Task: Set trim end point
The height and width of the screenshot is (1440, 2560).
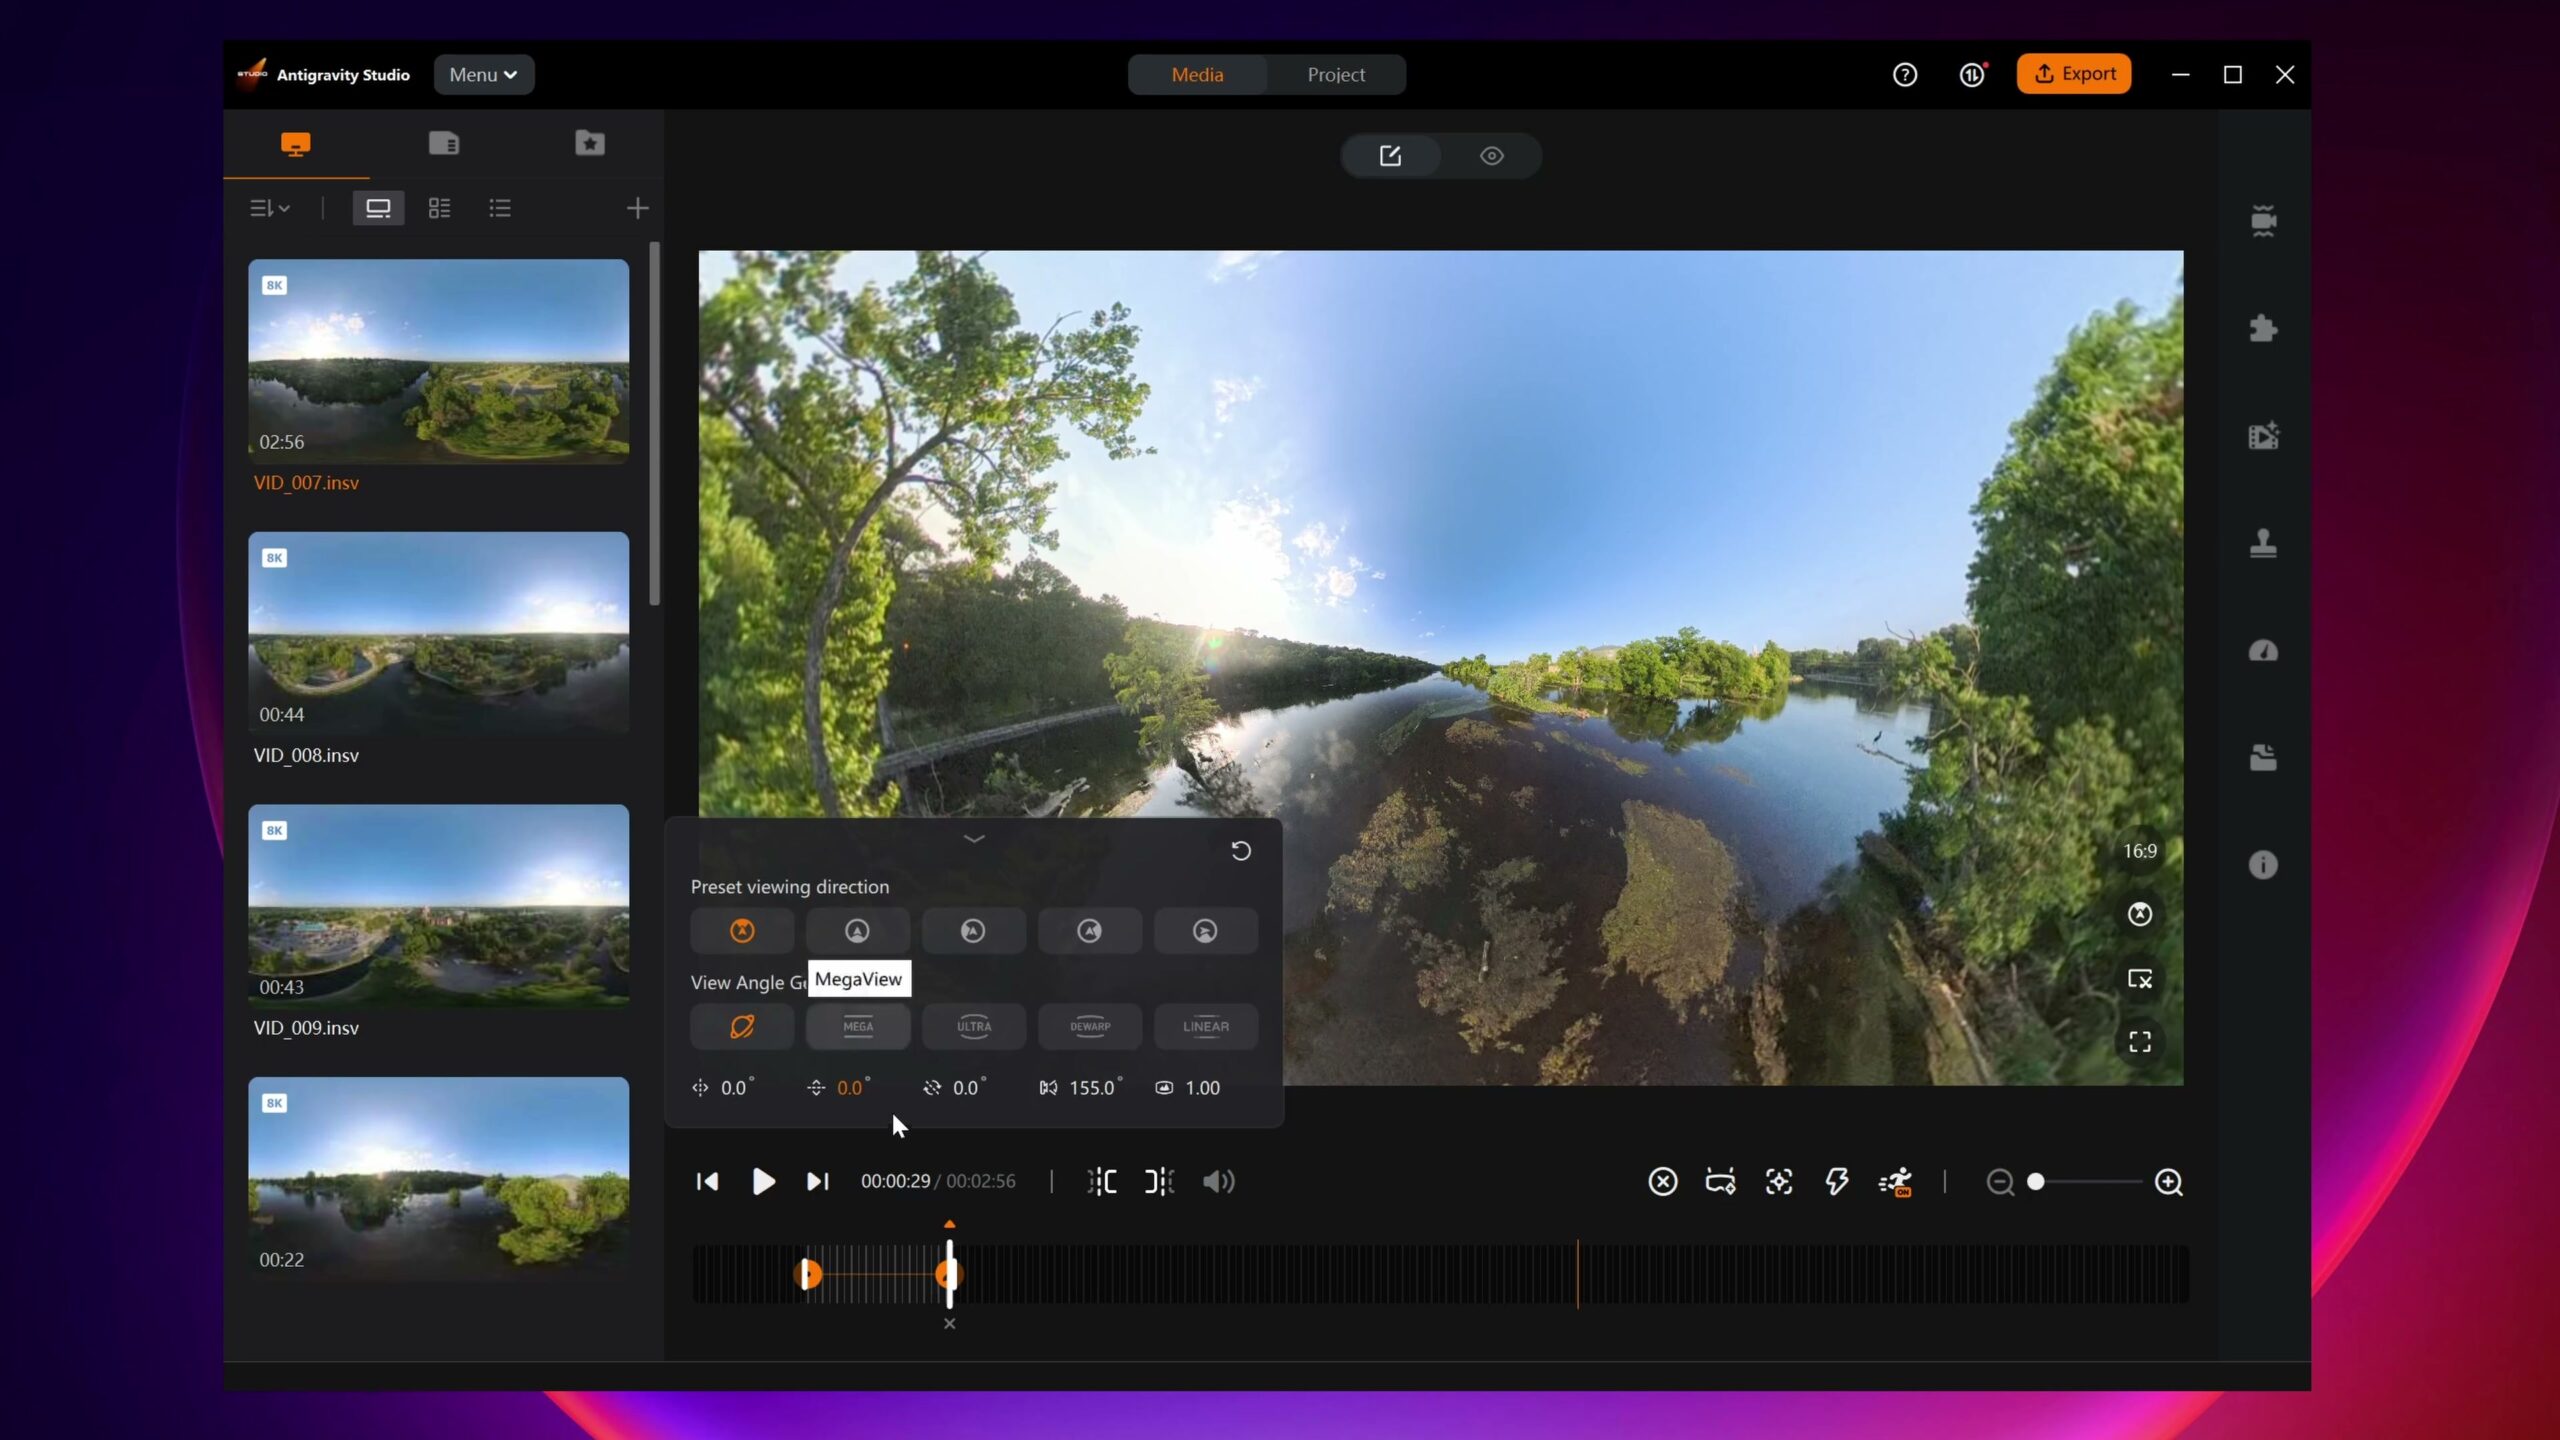Action: [x=1159, y=1182]
